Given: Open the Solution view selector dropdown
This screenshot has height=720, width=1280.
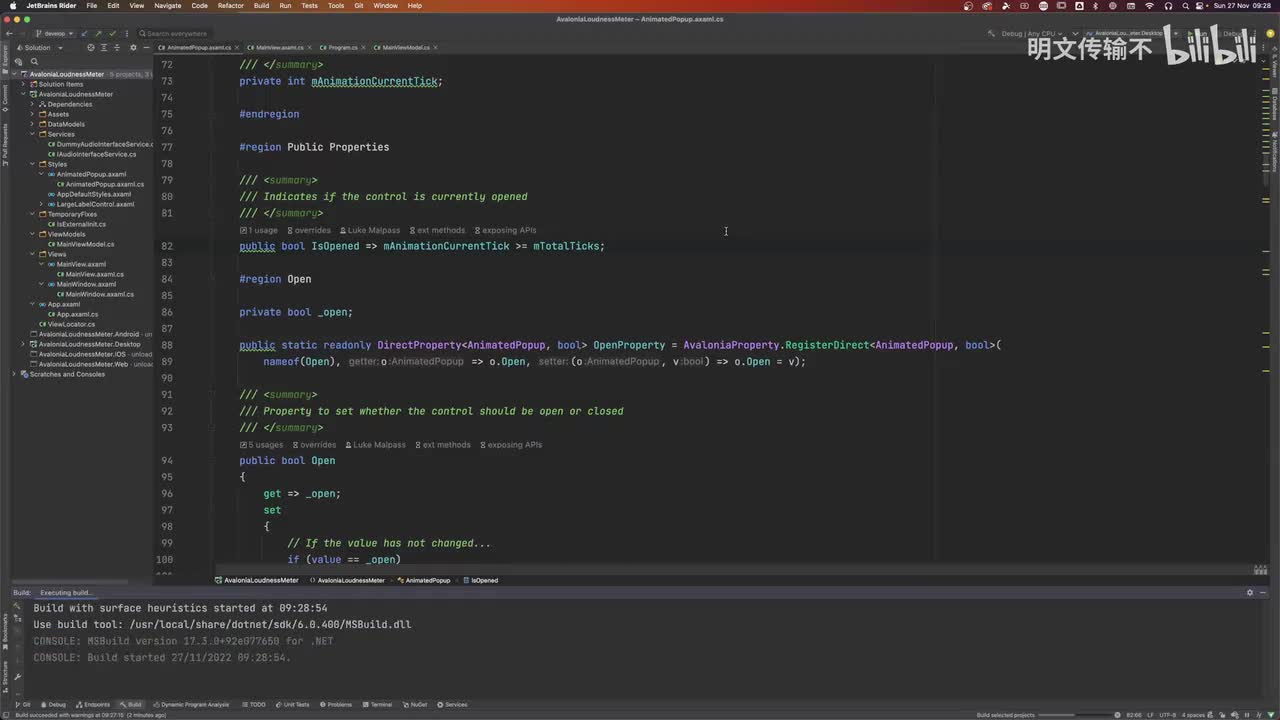Looking at the screenshot, I should 38,47.
